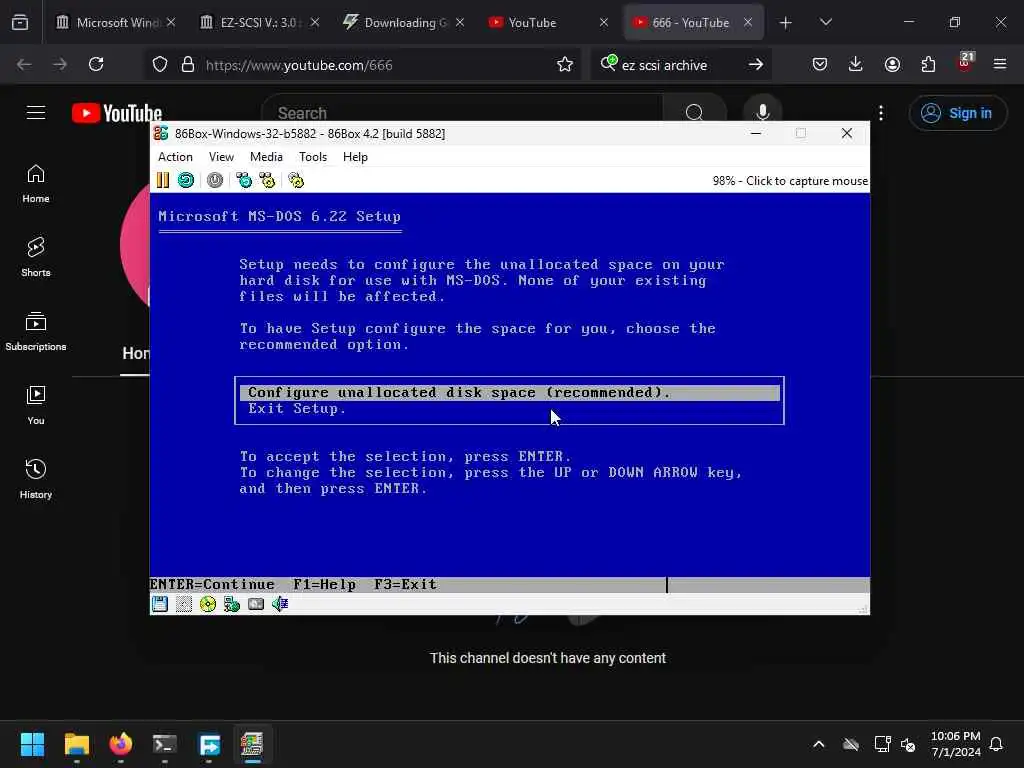Open History in the YouTube sidebar
Screen dimensions: 1024x768
(x=36, y=479)
